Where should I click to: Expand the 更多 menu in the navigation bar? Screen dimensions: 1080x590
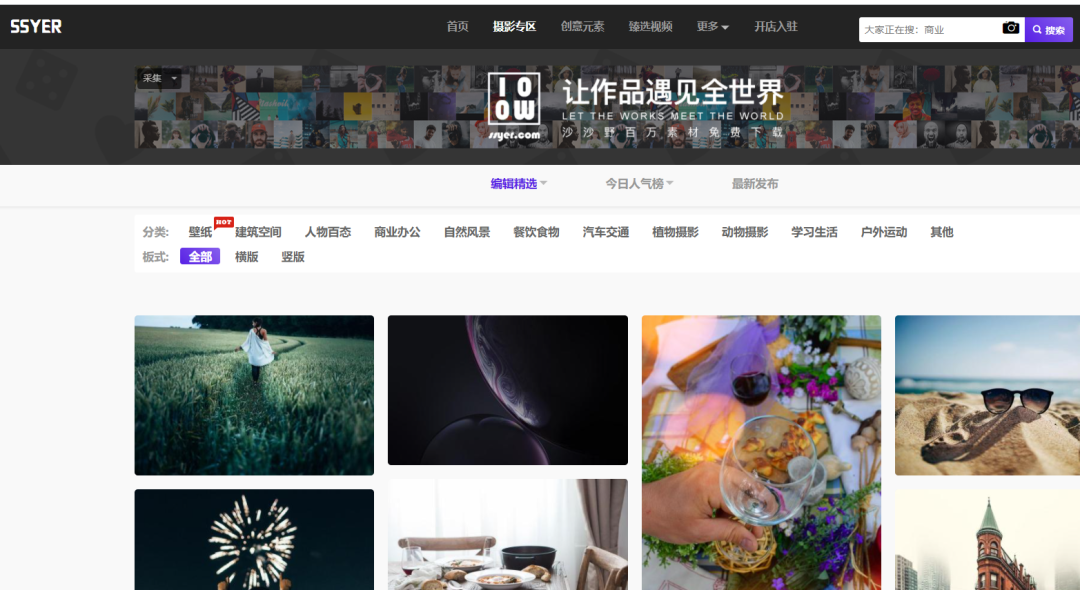[712, 27]
